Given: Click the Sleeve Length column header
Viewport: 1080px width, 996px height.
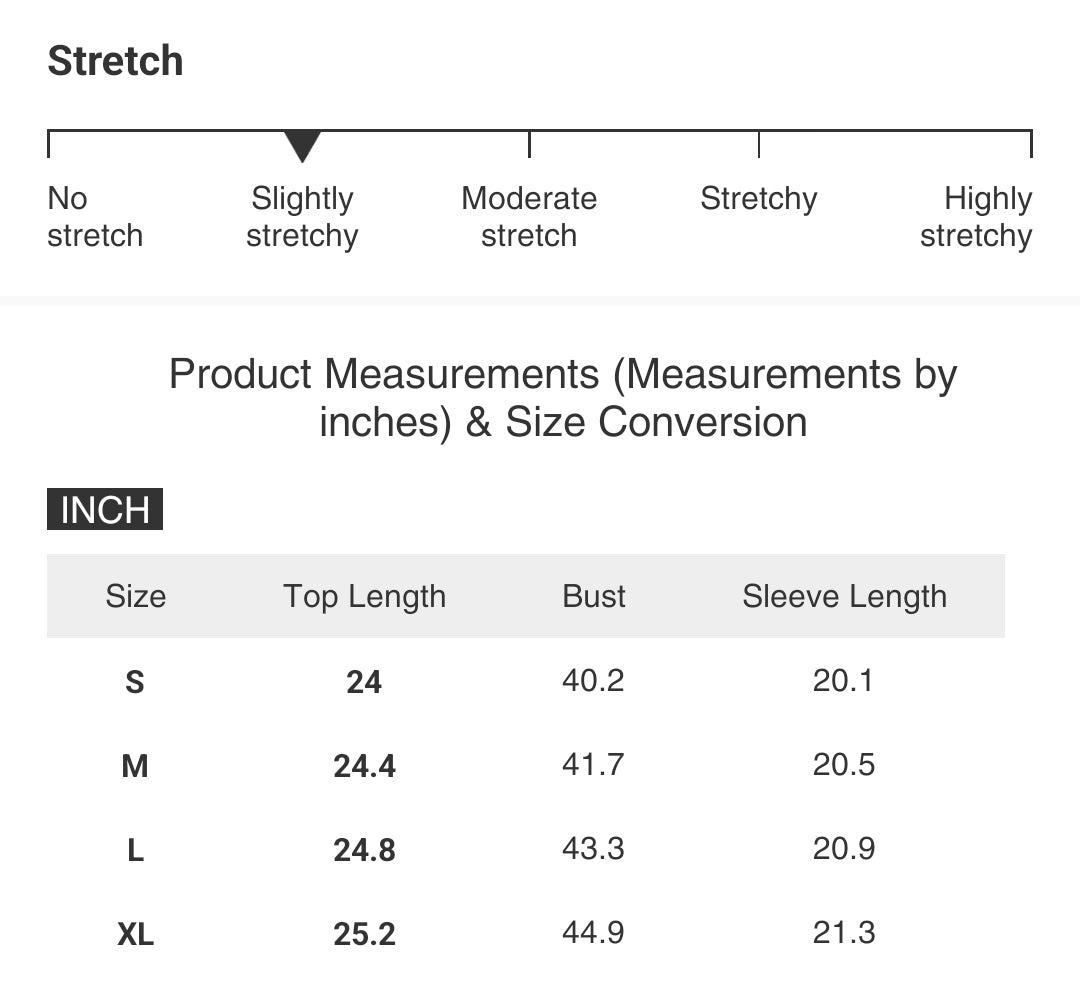Looking at the screenshot, I should click(x=844, y=596).
